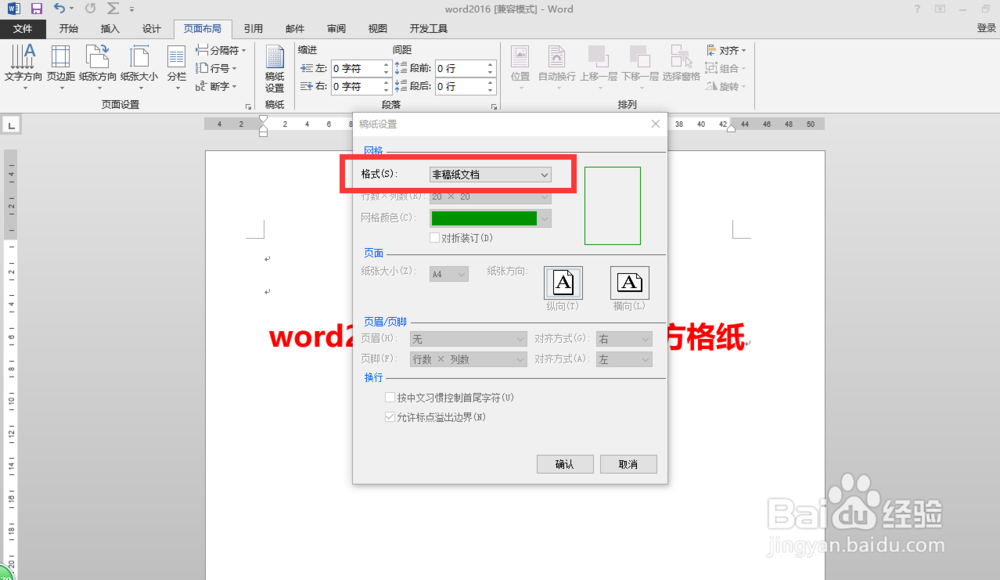The width and height of the screenshot is (1000, 580).
Task: Click the left indent 左 input field
Action: (357, 68)
